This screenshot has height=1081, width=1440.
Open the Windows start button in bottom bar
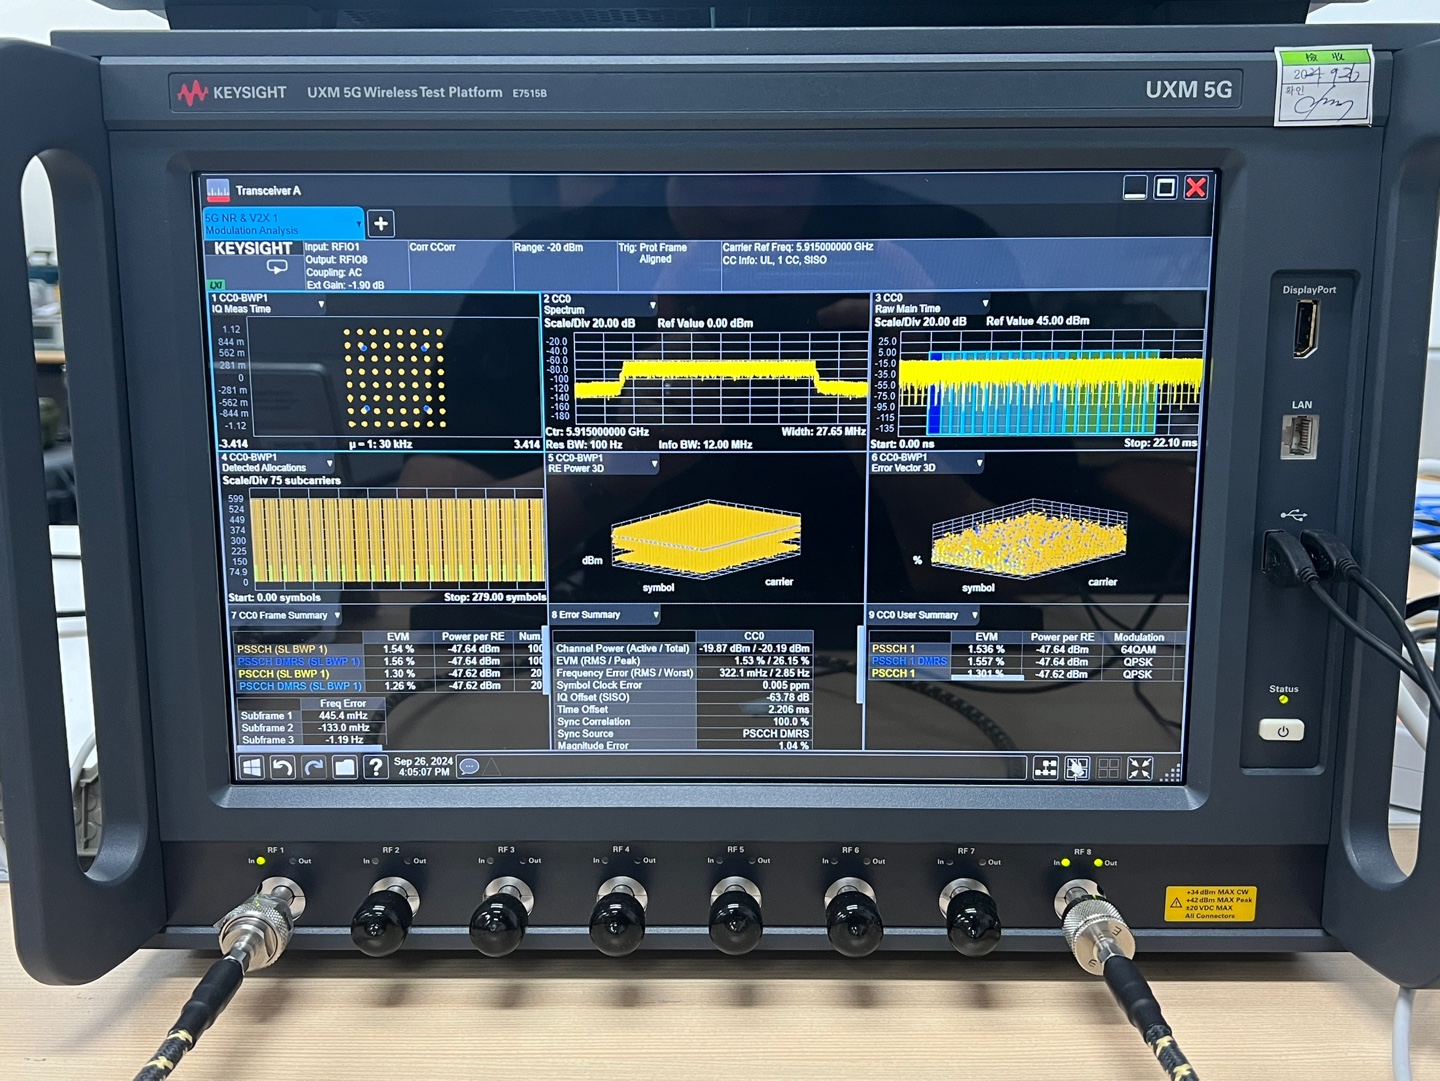252,767
